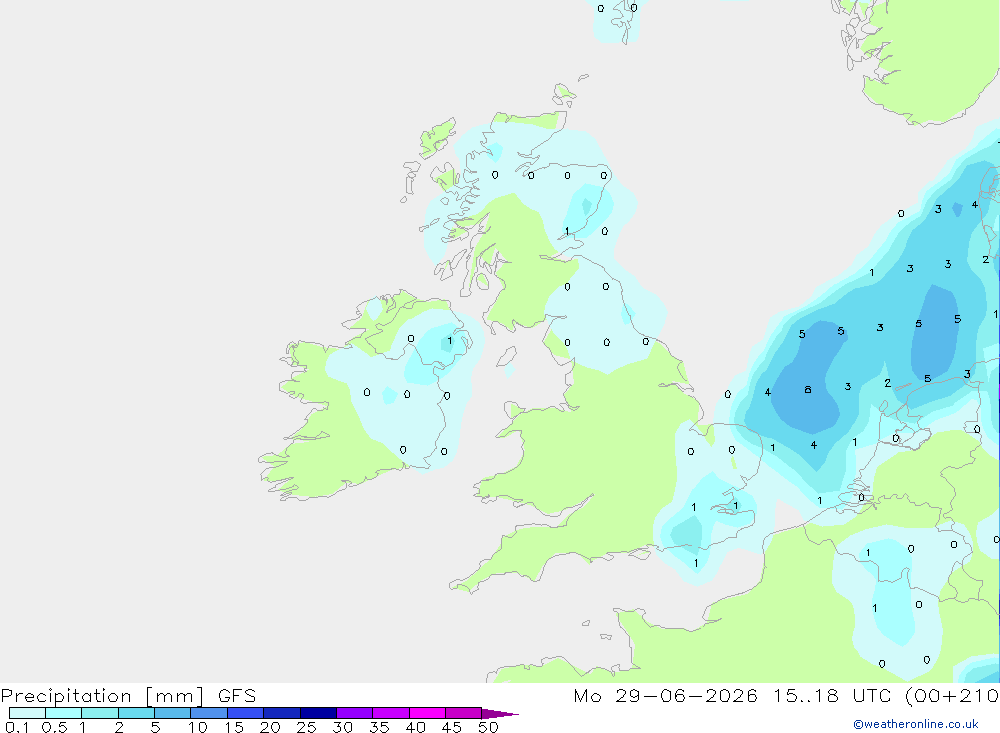Click the '25' legend scale label
The image size is (1000, 733).
[x=306, y=727]
